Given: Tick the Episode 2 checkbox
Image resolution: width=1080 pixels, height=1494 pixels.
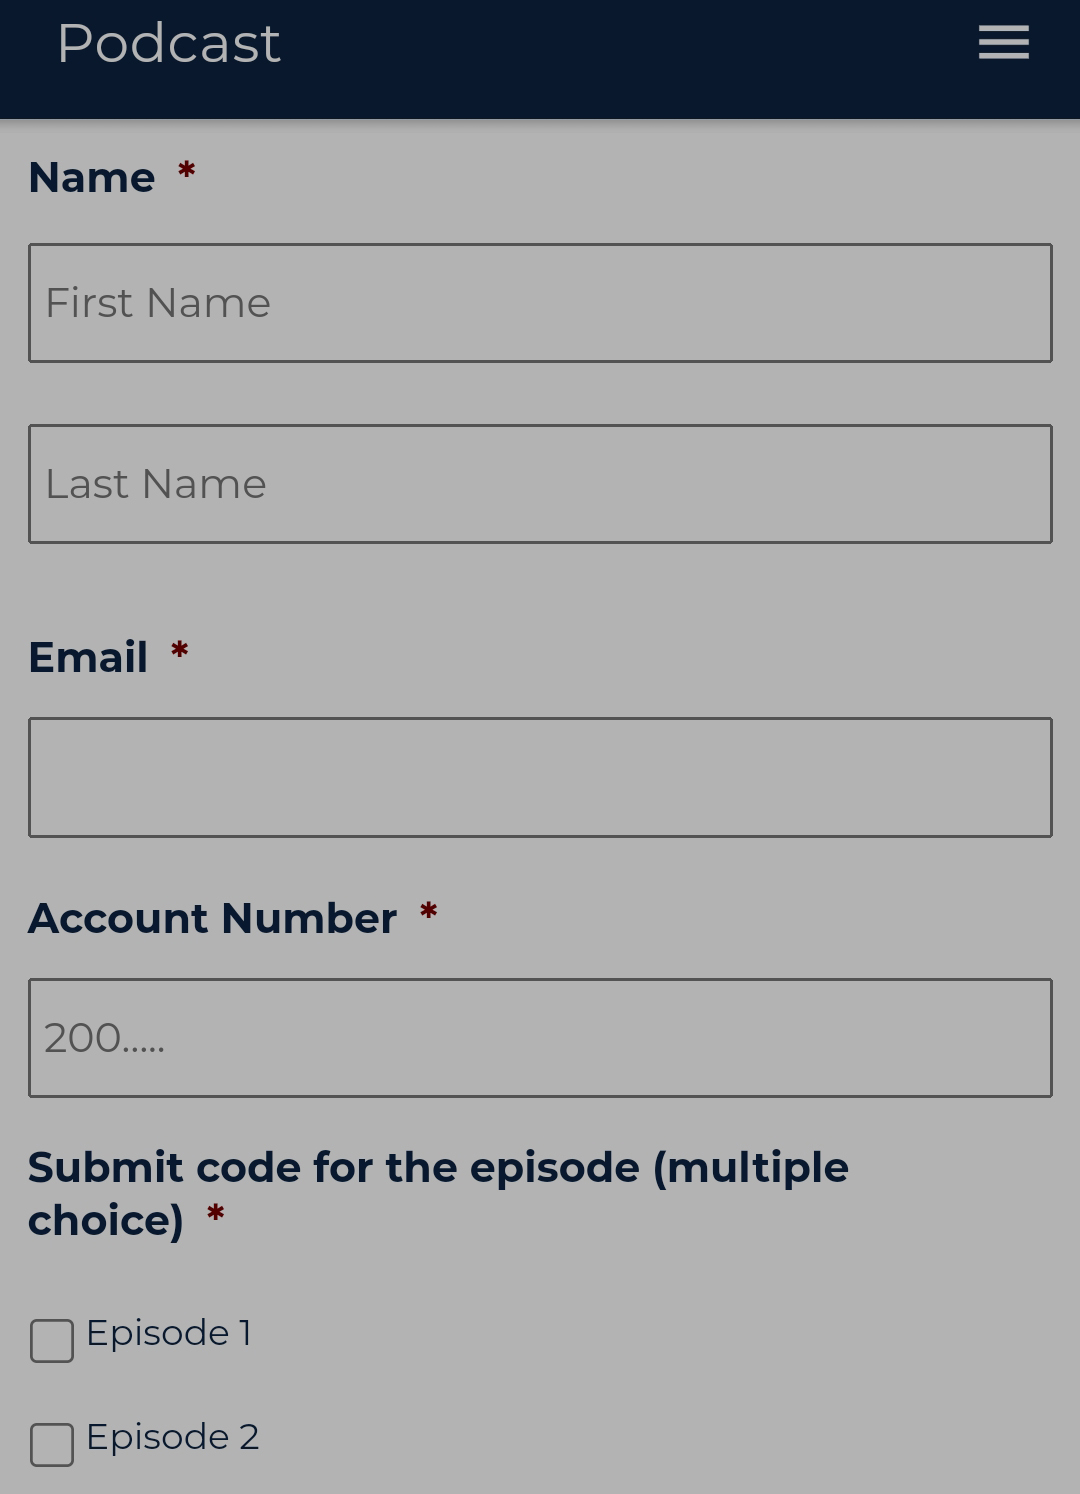Looking at the screenshot, I should pyautogui.click(x=52, y=1445).
